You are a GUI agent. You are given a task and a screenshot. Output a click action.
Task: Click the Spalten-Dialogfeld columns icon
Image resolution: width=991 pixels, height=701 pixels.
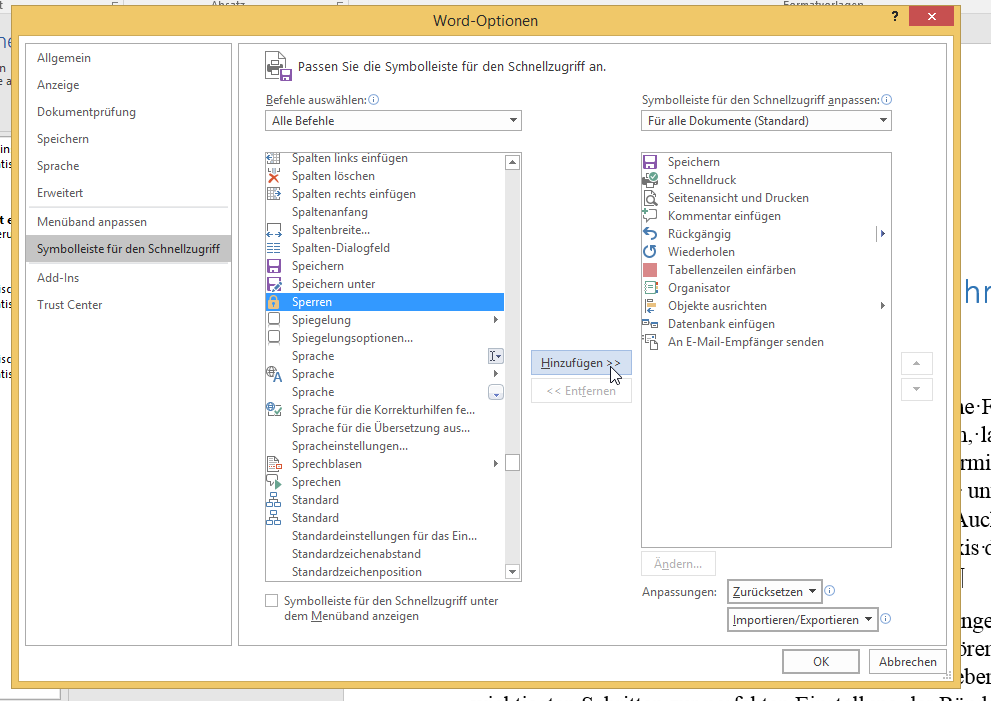pos(274,248)
